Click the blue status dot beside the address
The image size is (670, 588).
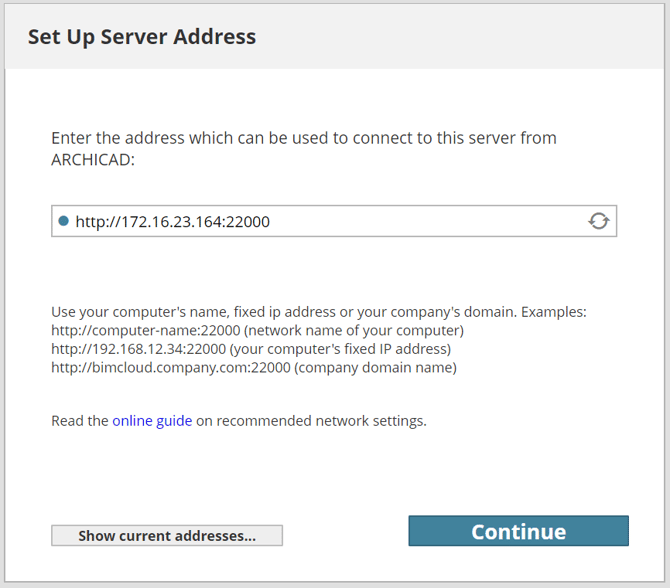pos(64,221)
